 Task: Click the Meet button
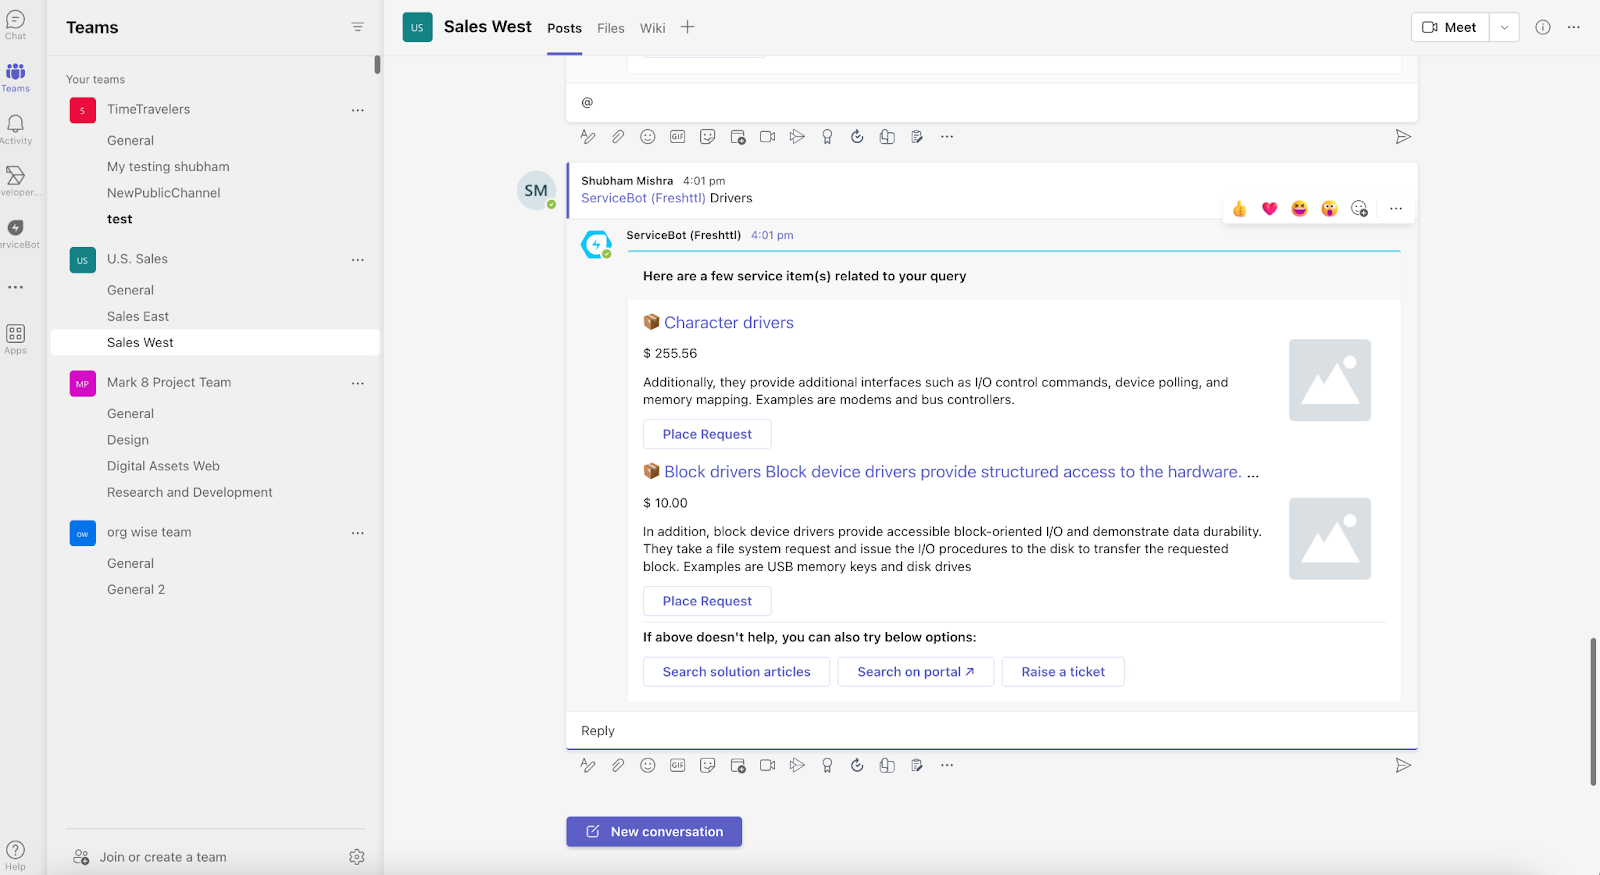(1450, 27)
